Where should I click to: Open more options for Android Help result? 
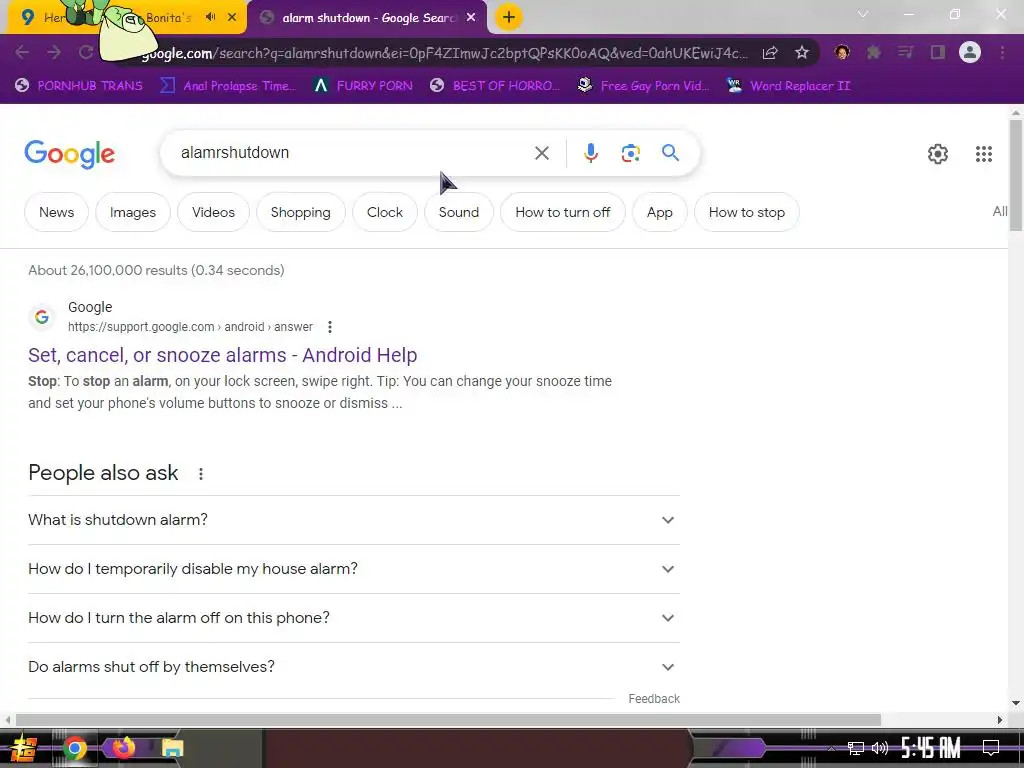330,327
